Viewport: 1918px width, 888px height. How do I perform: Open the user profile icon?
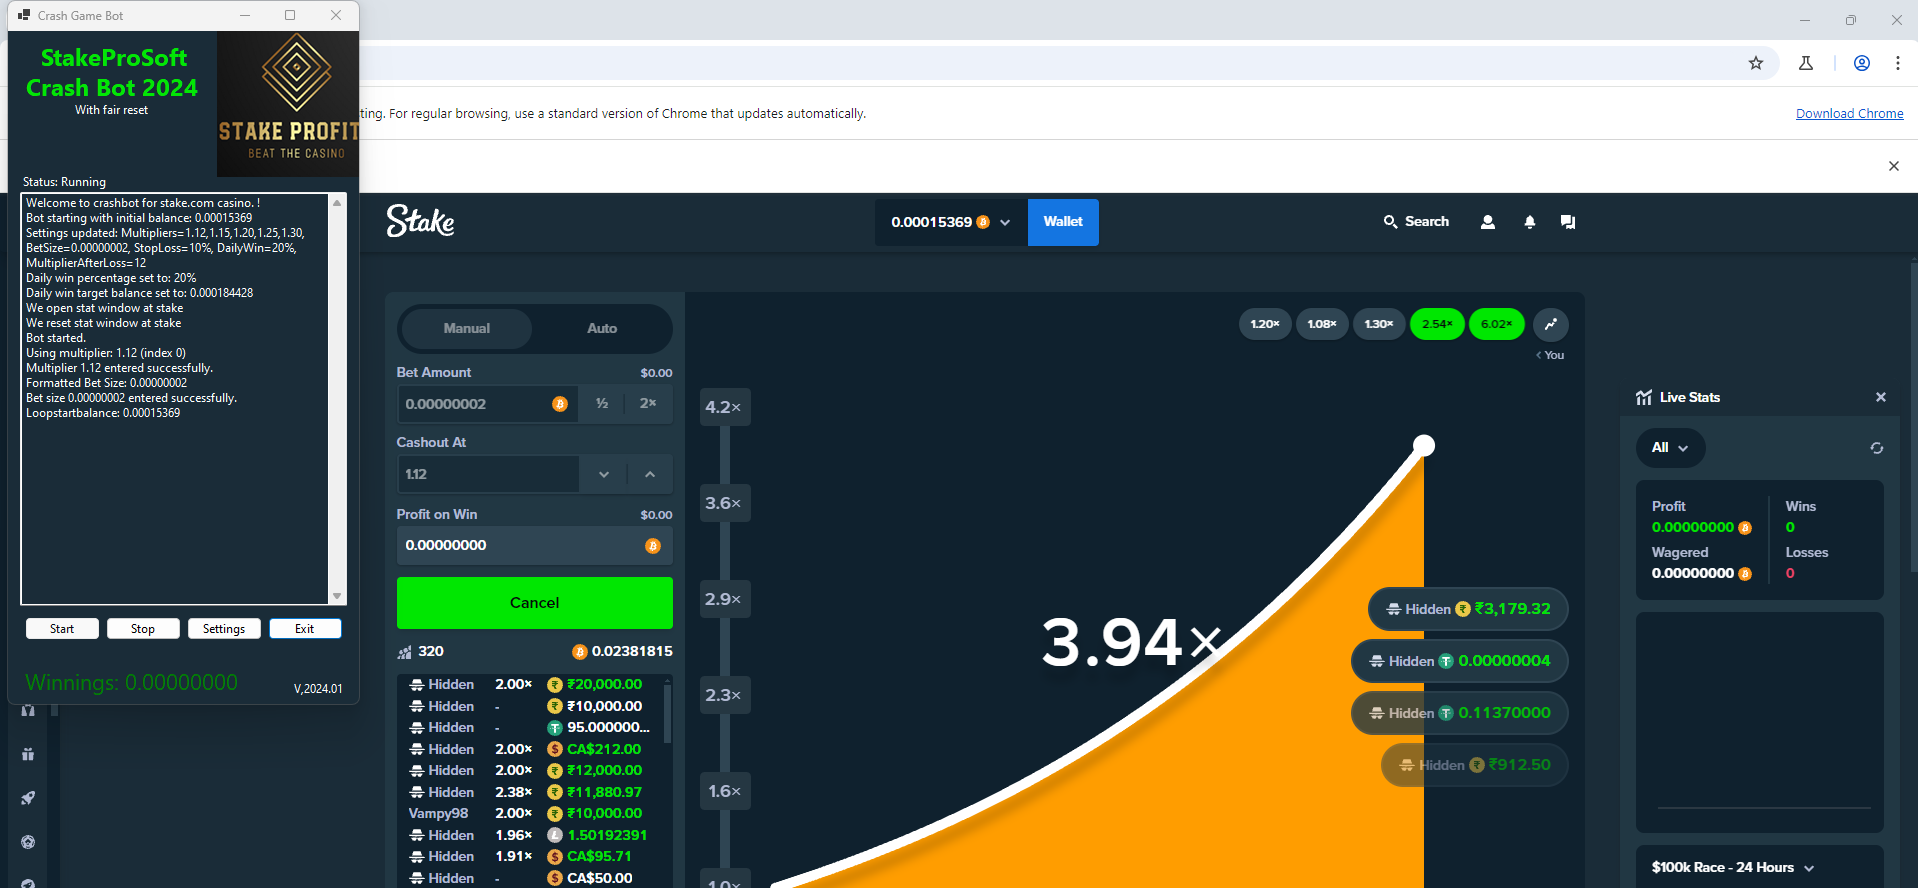pyautogui.click(x=1487, y=222)
